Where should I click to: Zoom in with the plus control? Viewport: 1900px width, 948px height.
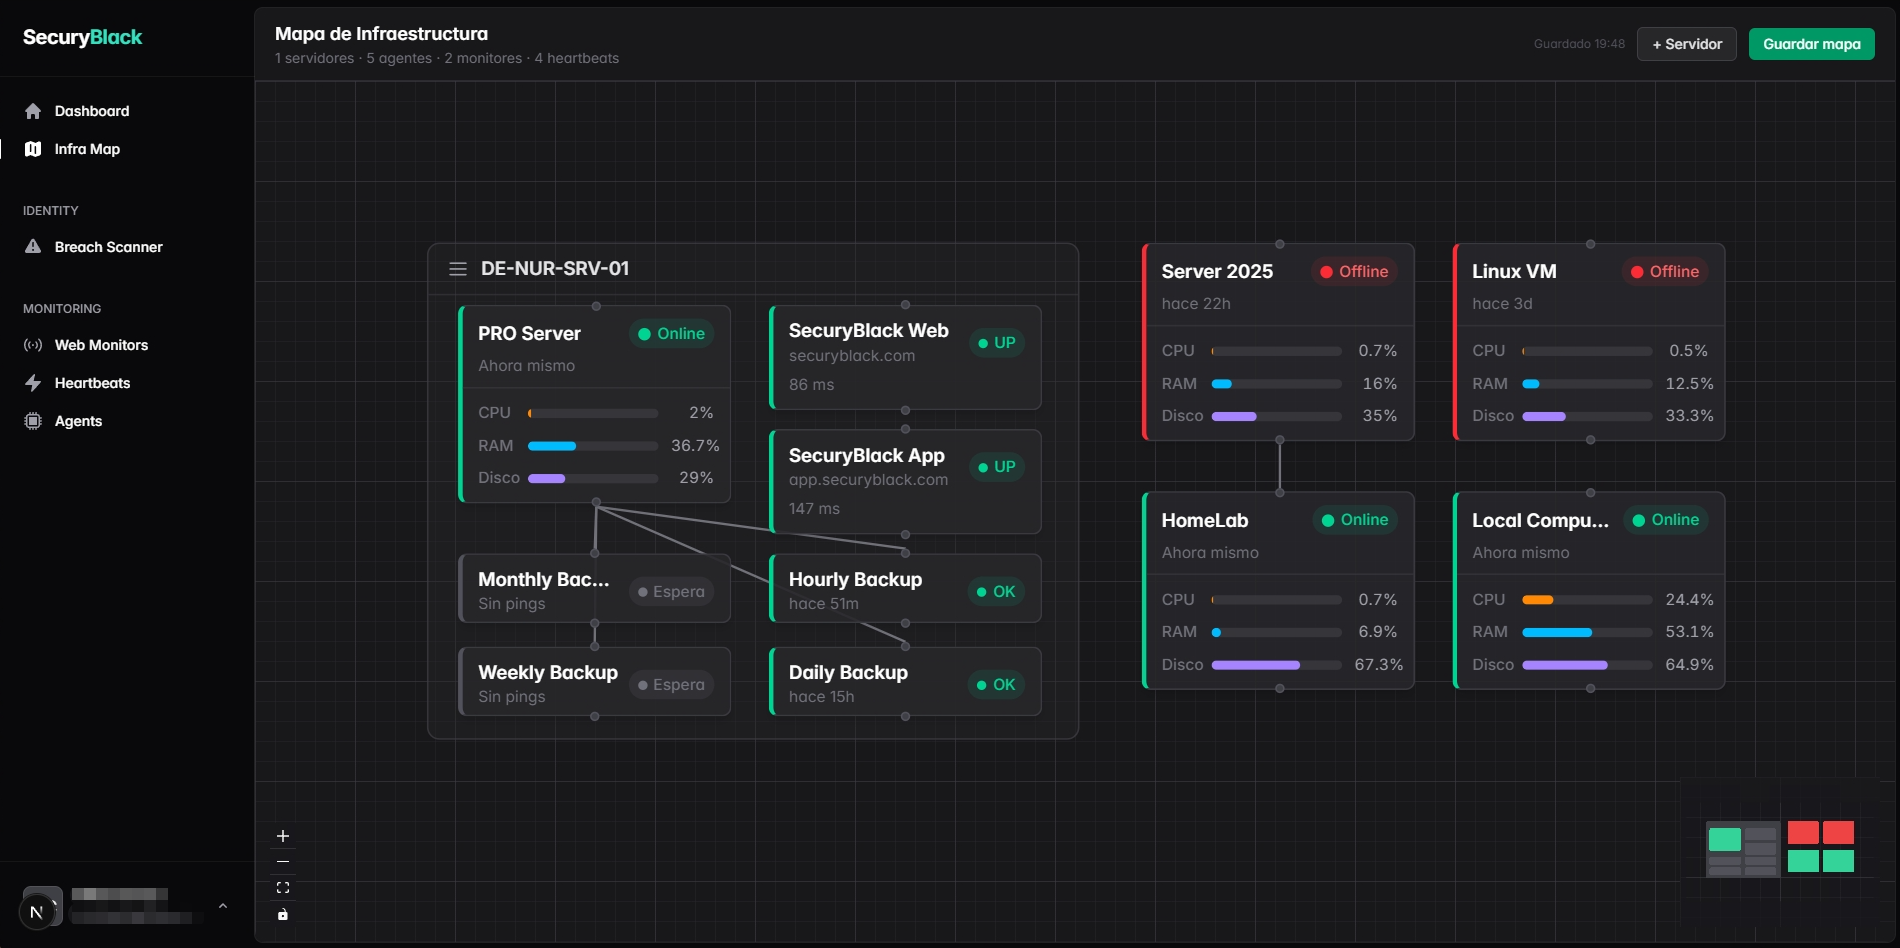pos(283,836)
